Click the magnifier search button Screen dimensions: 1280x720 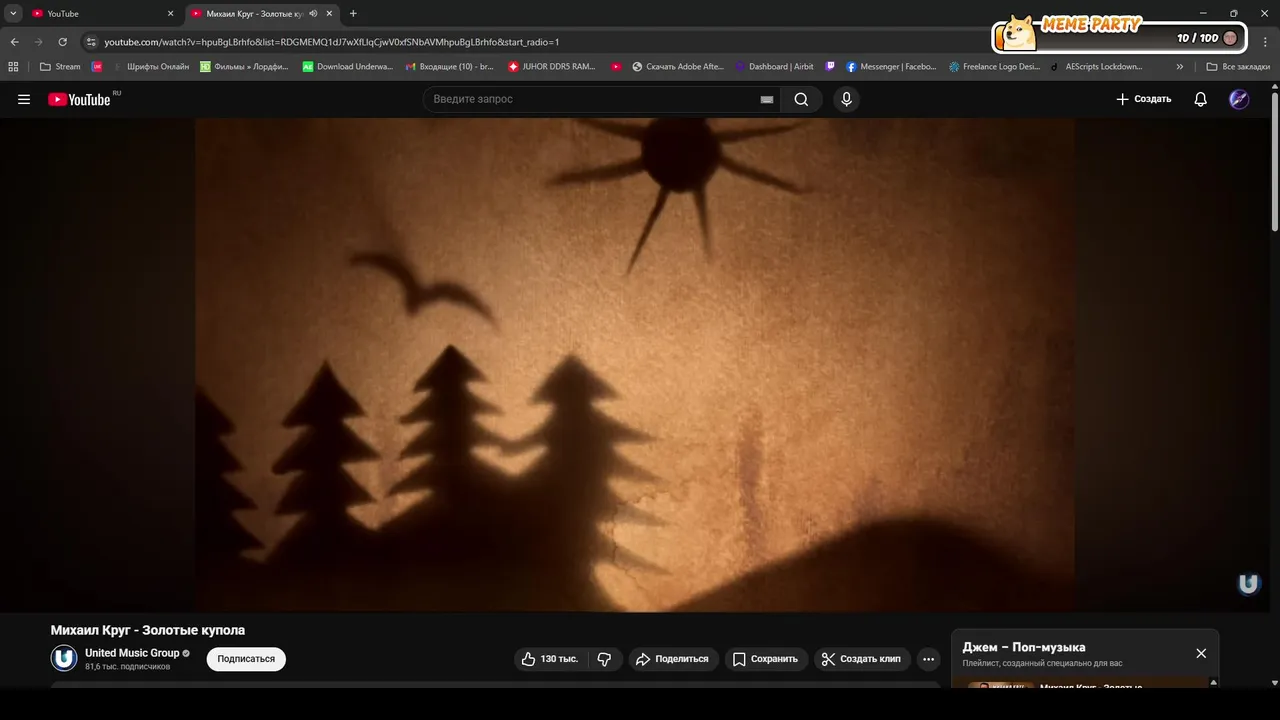[801, 99]
